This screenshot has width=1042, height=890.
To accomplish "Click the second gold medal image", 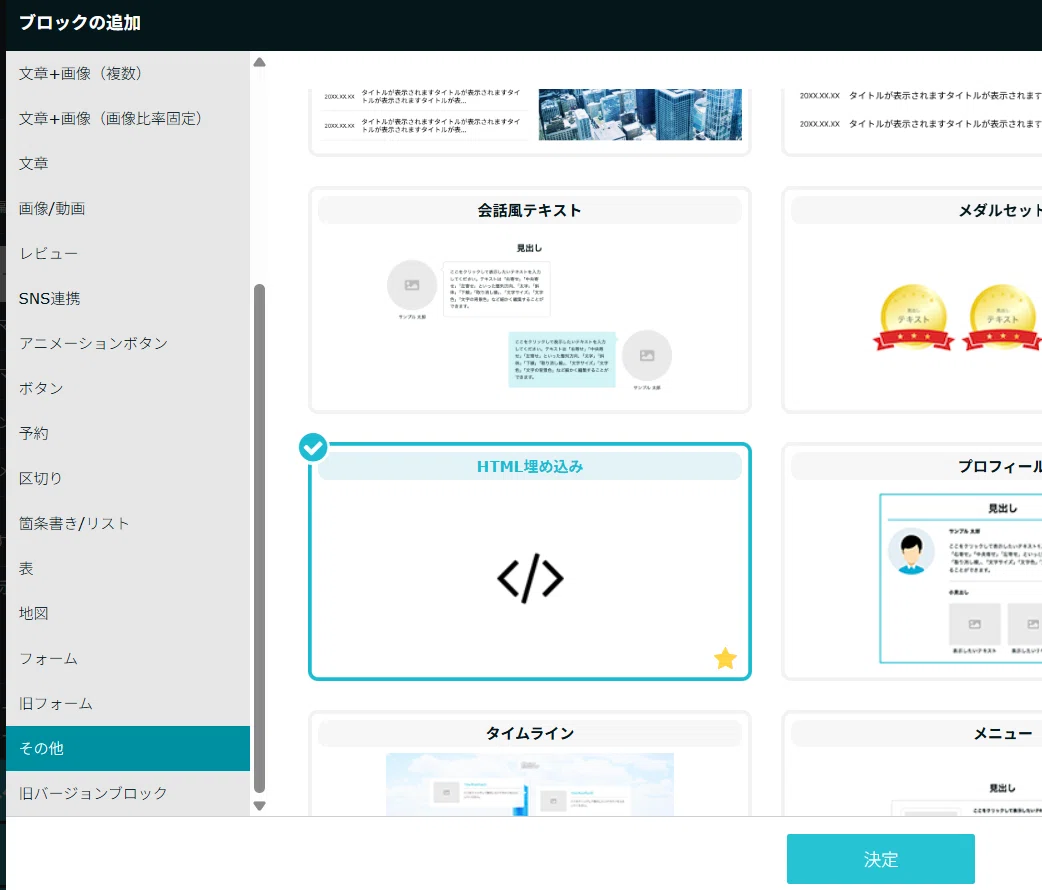I will coord(1002,318).
